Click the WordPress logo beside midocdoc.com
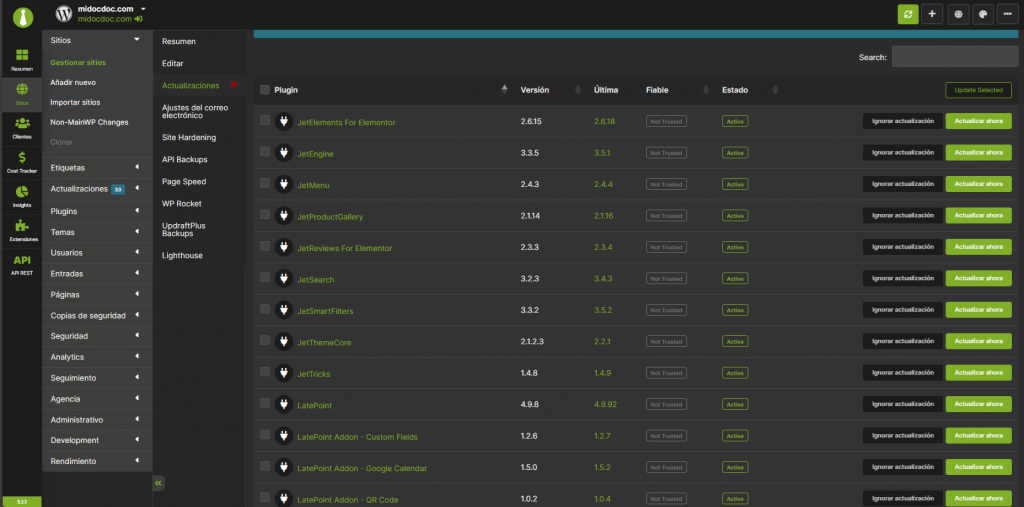Image resolution: width=1024 pixels, height=507 pixels. coord(63,14)
